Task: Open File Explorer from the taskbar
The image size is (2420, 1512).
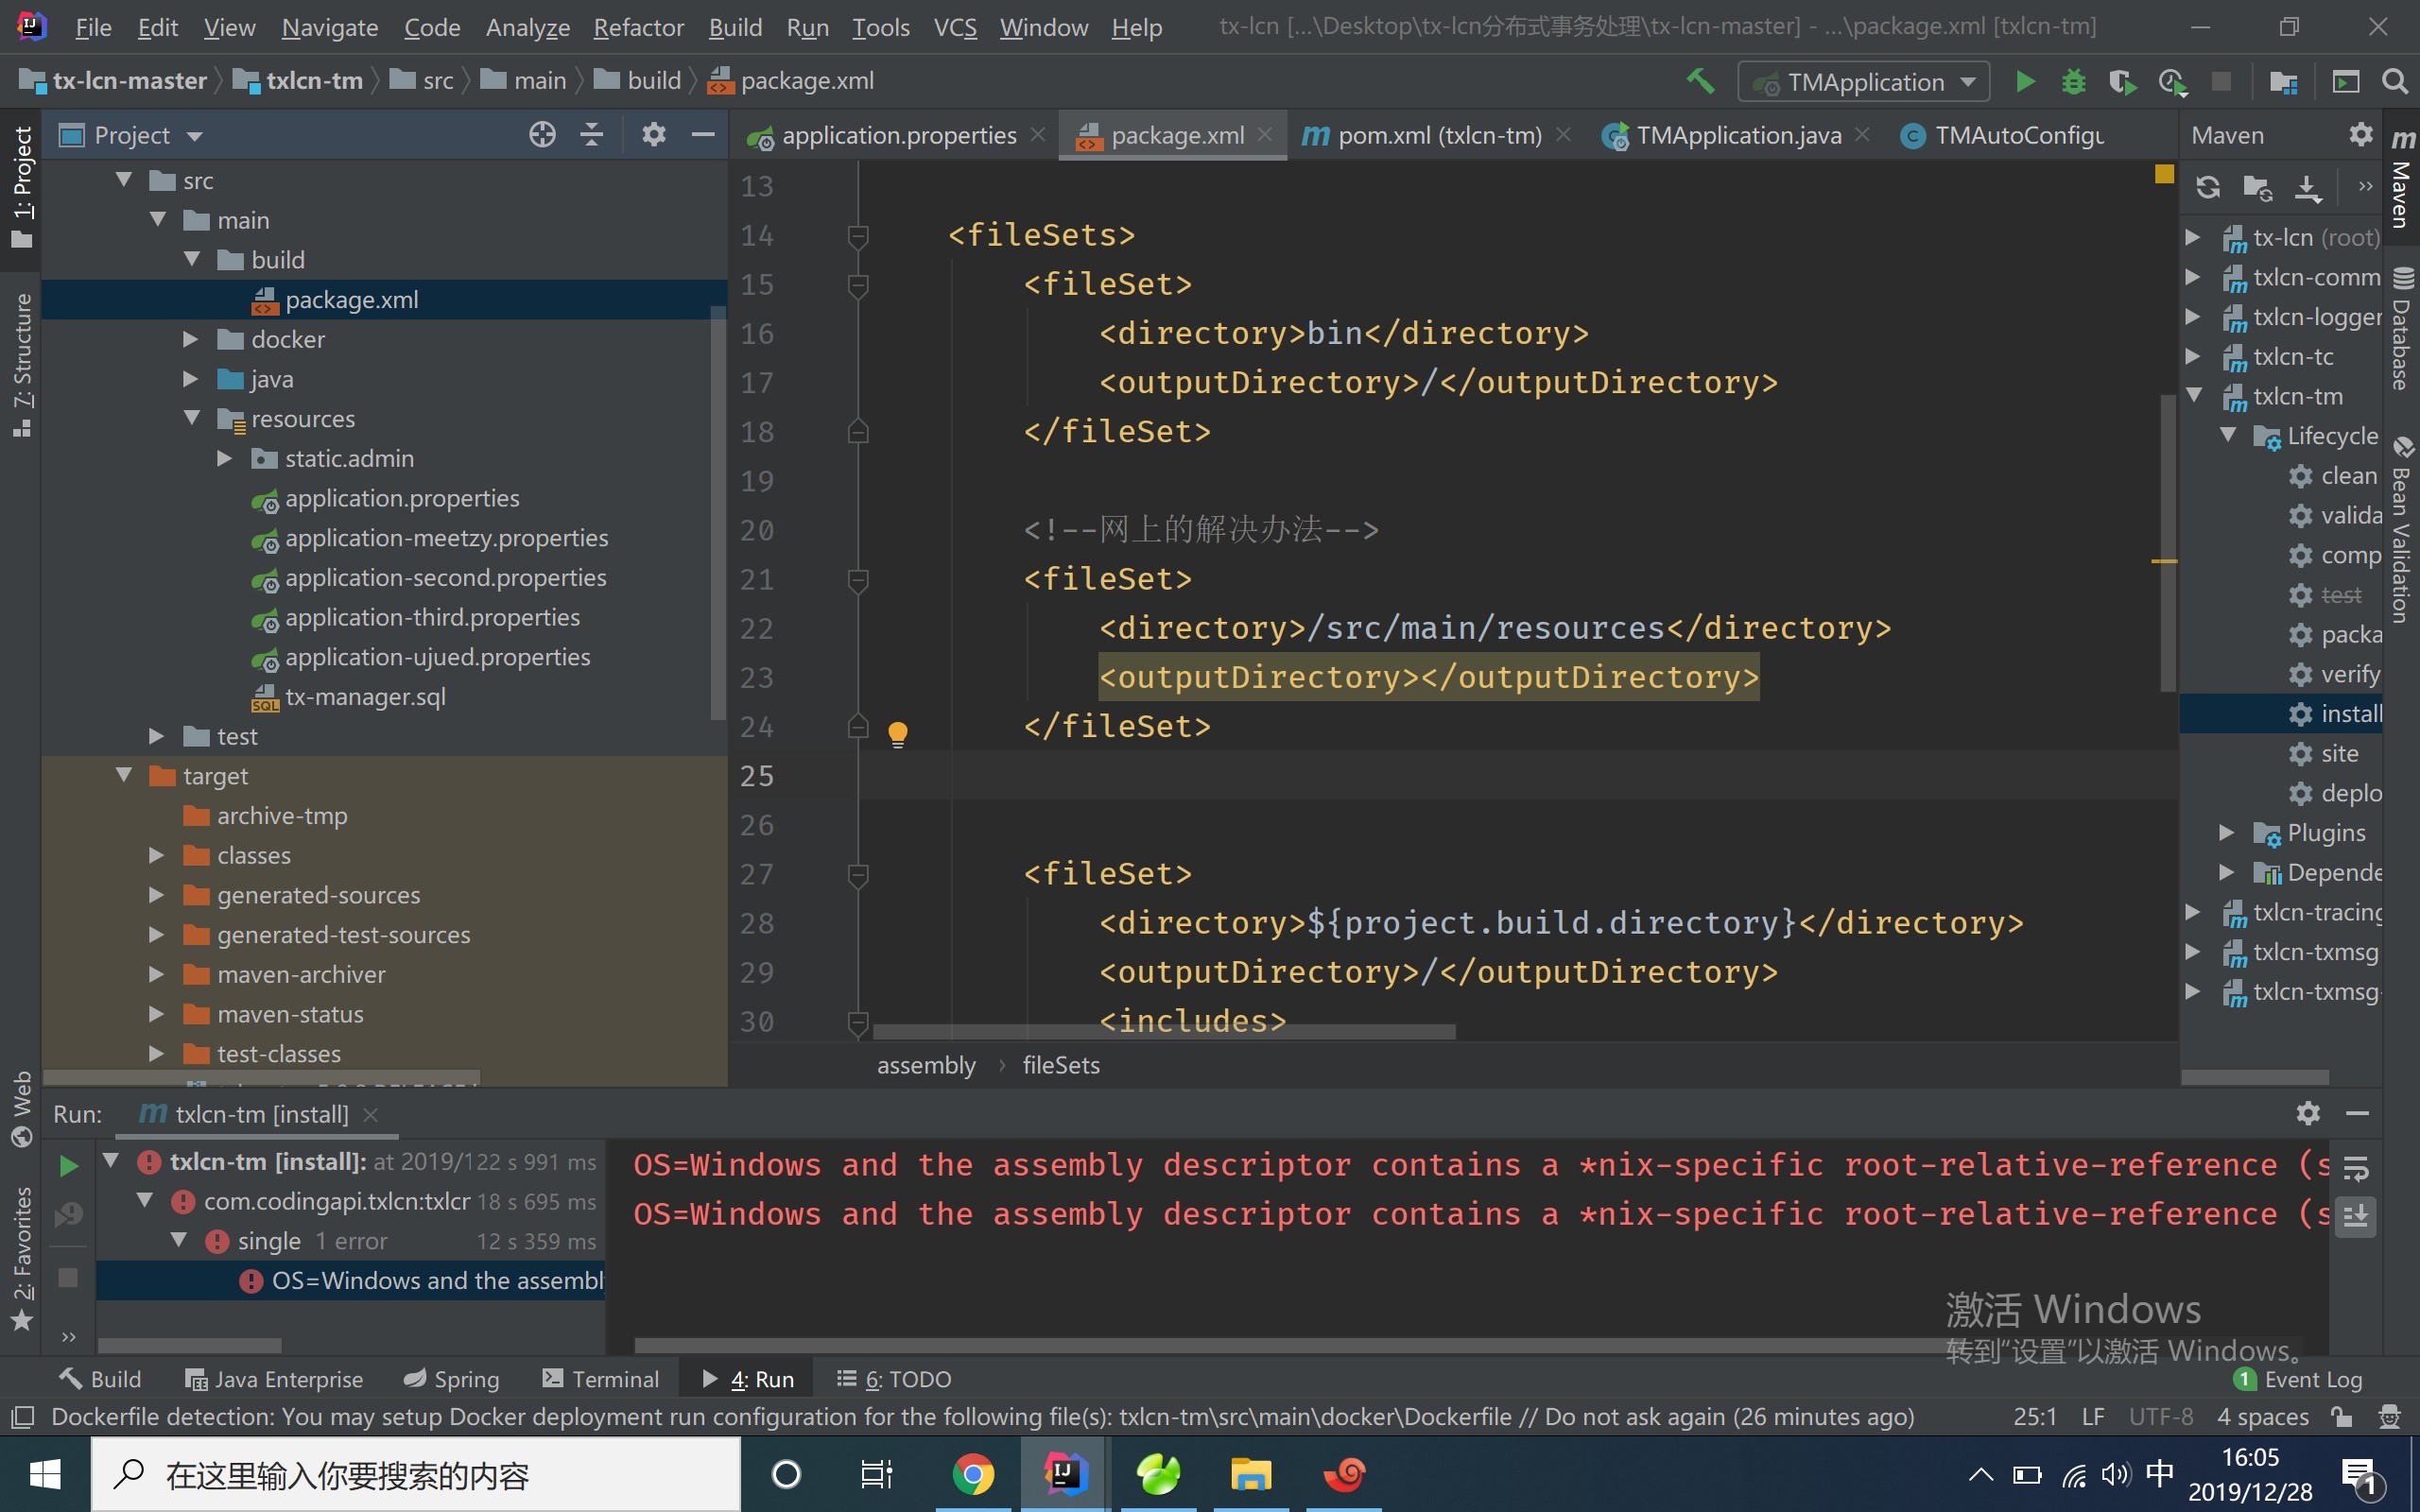Action: (1250, 1474)
